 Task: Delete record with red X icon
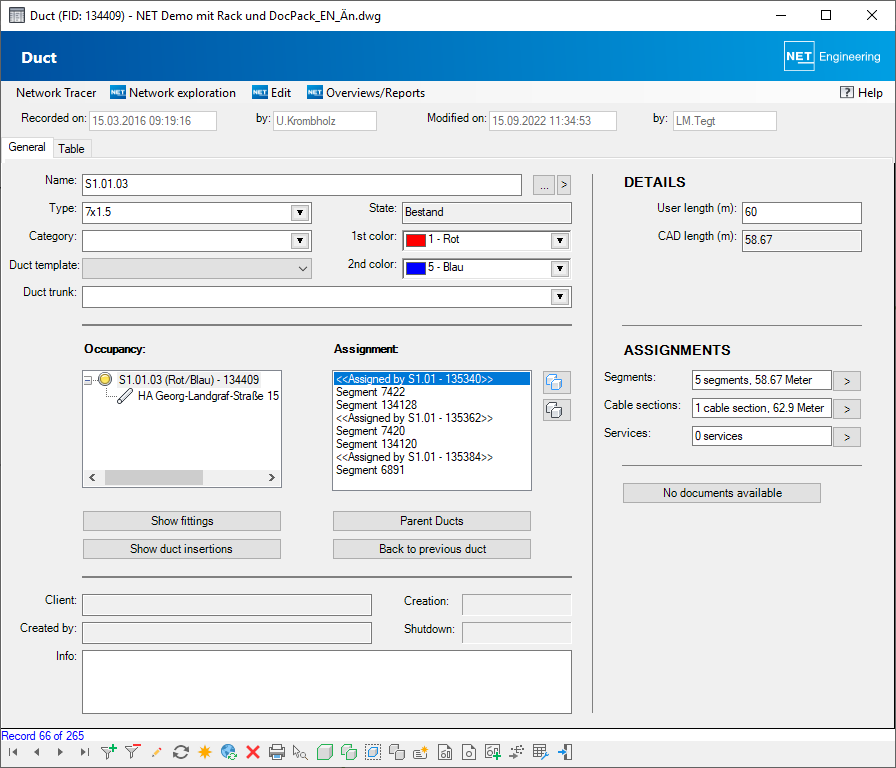tap(253, 752)
